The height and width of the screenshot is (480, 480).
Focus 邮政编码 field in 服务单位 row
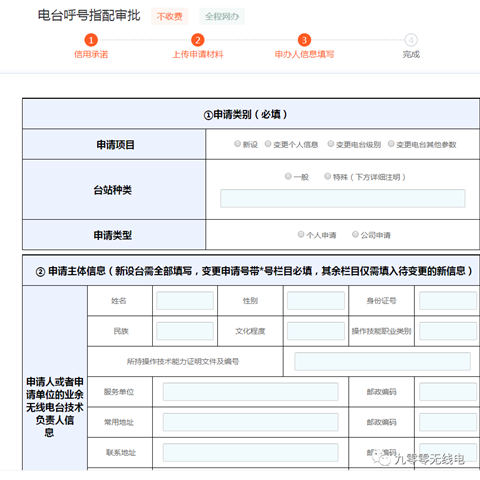pos(448,392)
